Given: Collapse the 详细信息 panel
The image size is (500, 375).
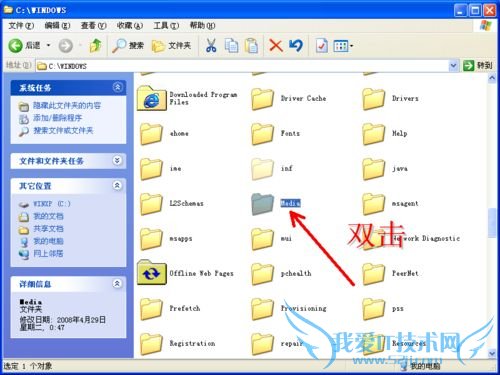Looking at the screenshot, I should [117, 284].
